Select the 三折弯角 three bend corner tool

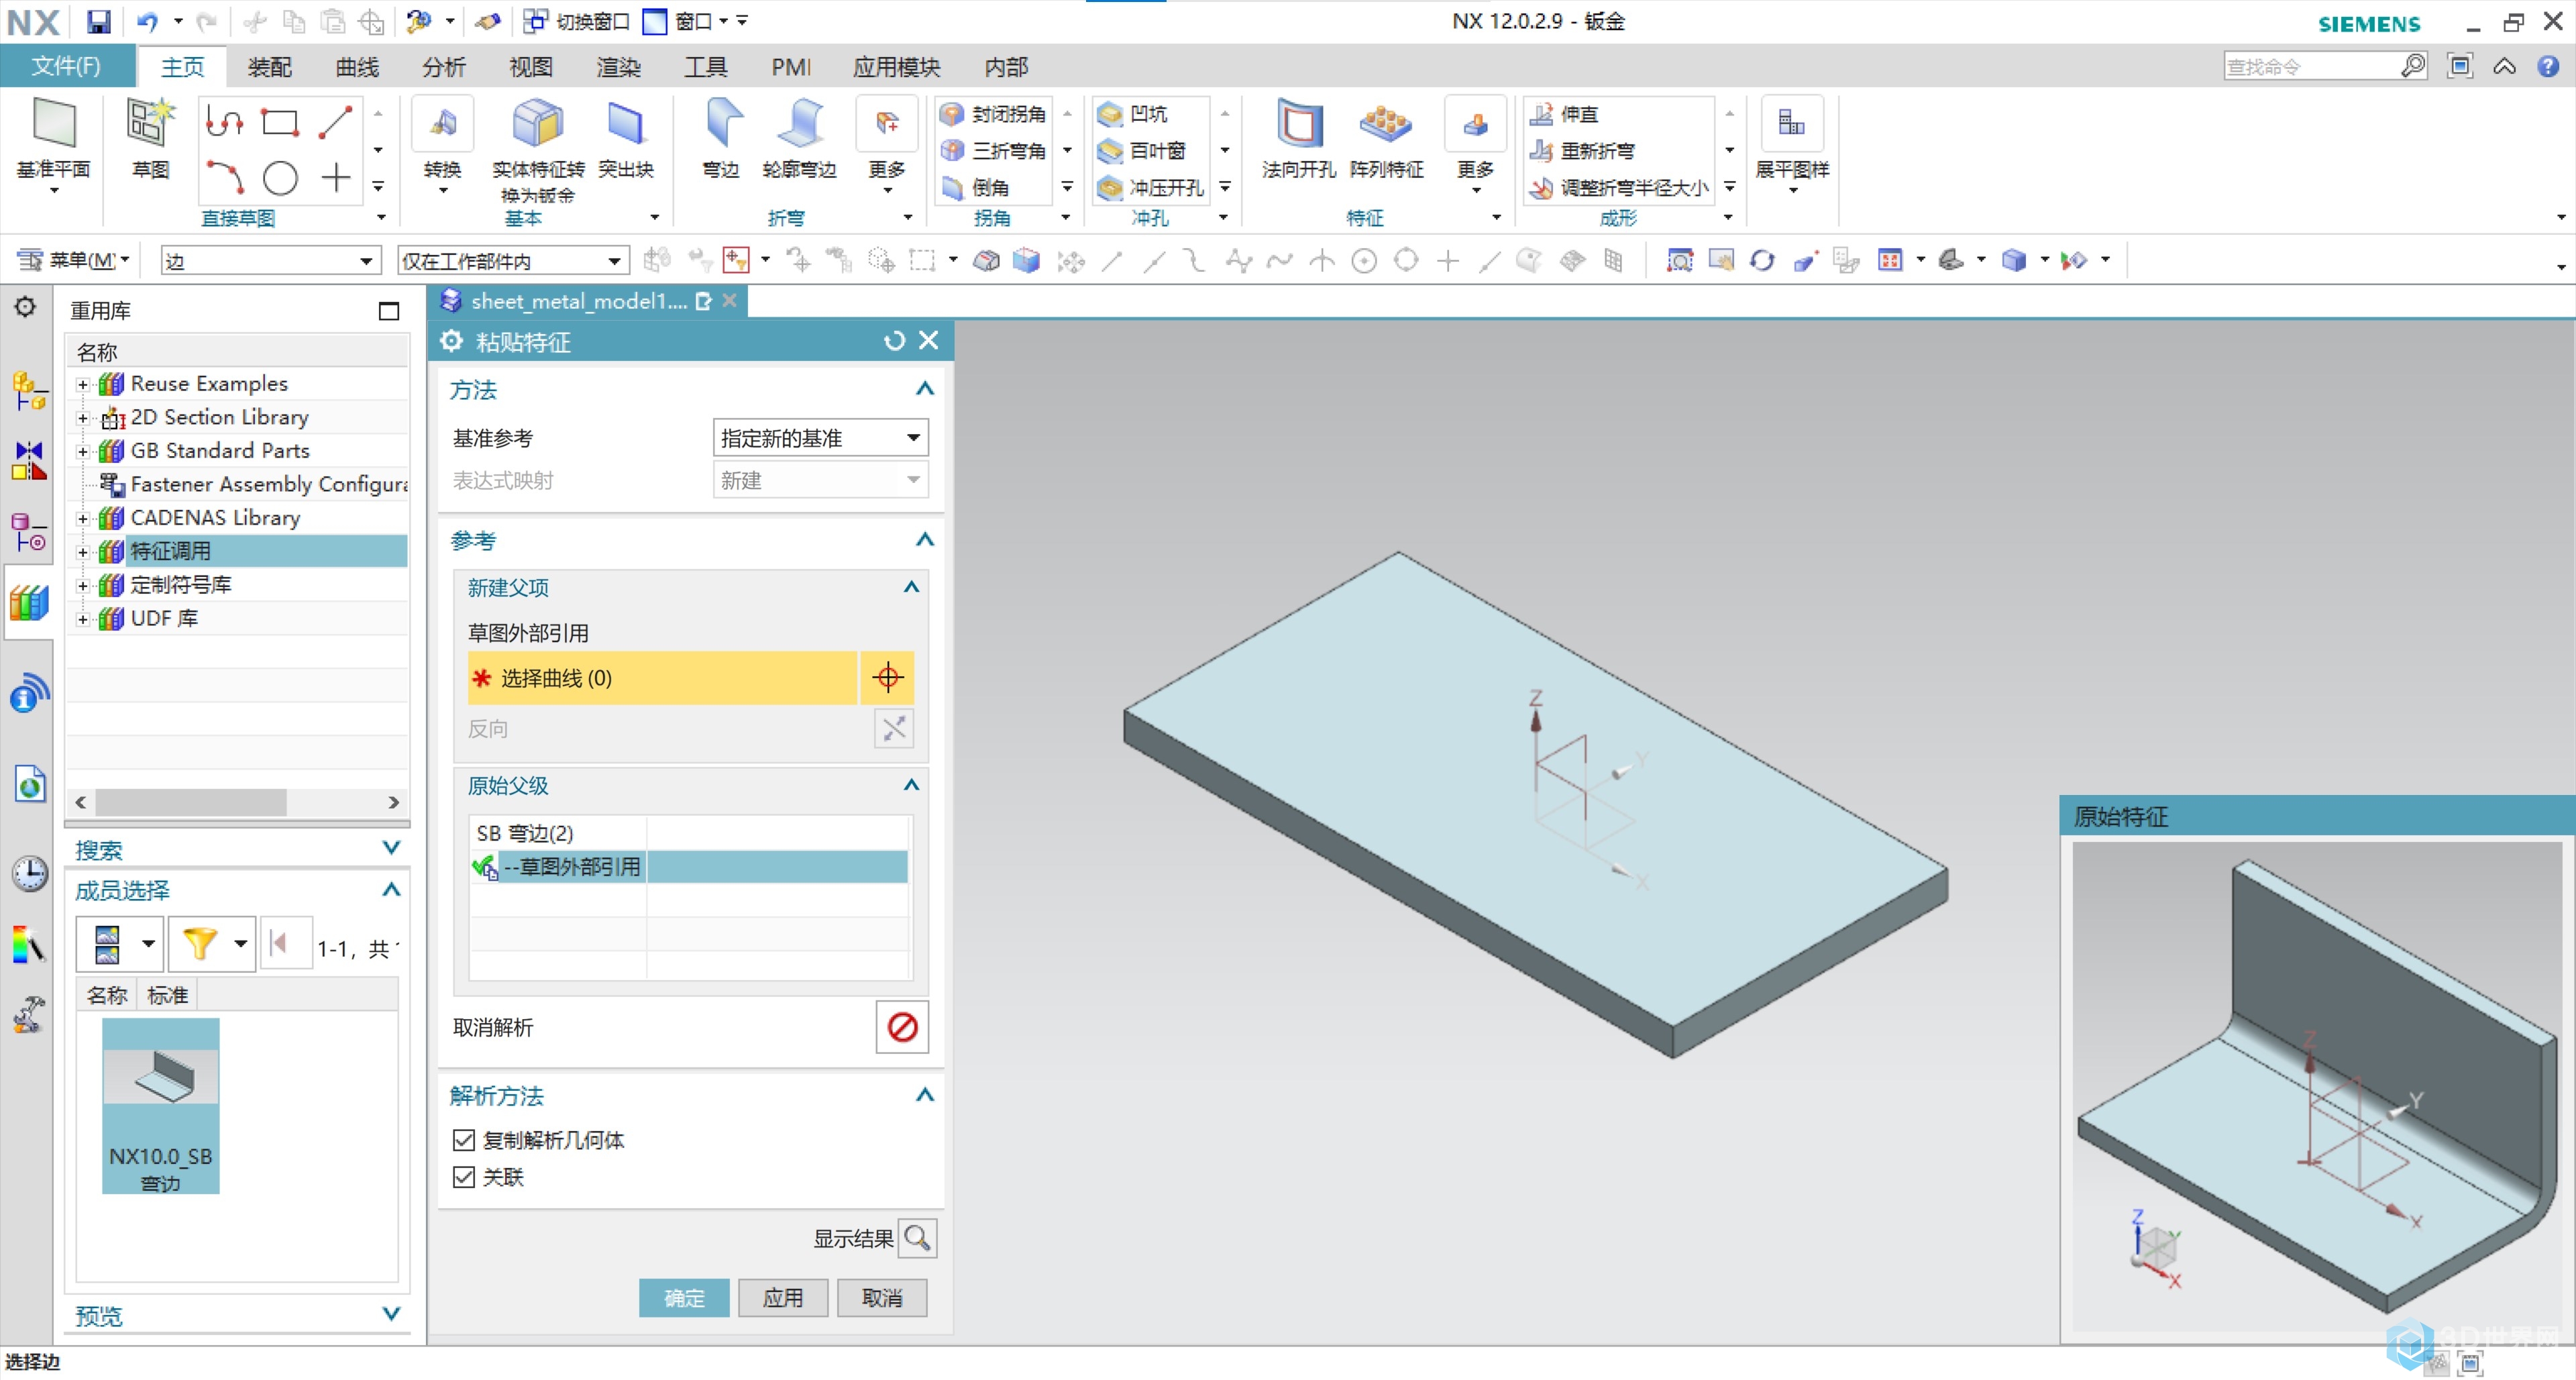click(994, 151)
